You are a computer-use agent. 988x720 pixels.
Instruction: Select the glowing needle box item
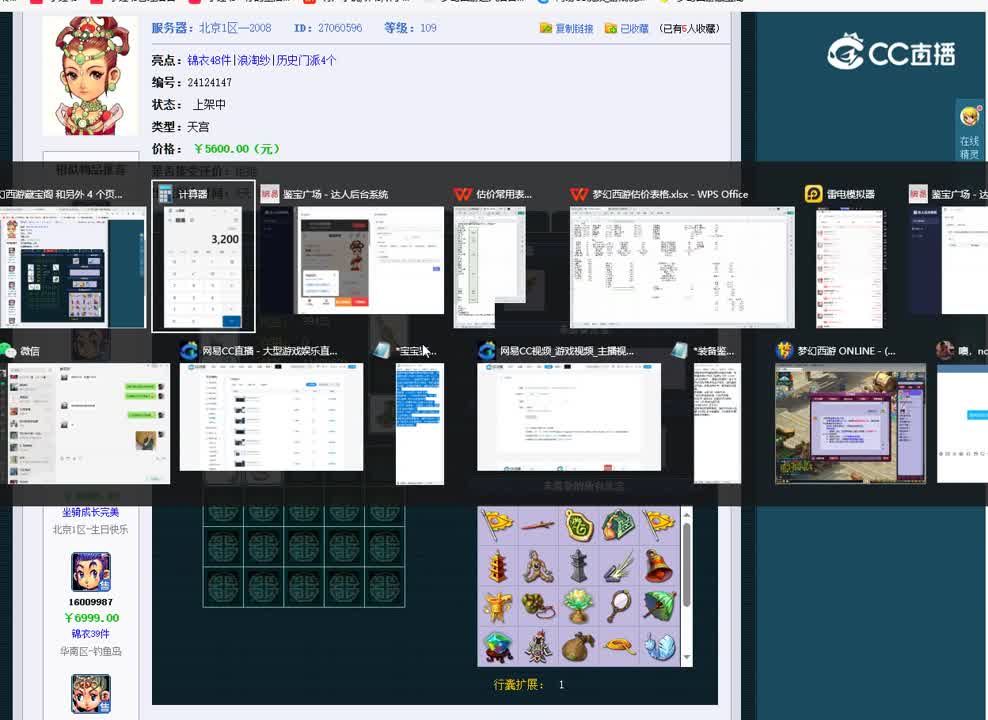618,566
